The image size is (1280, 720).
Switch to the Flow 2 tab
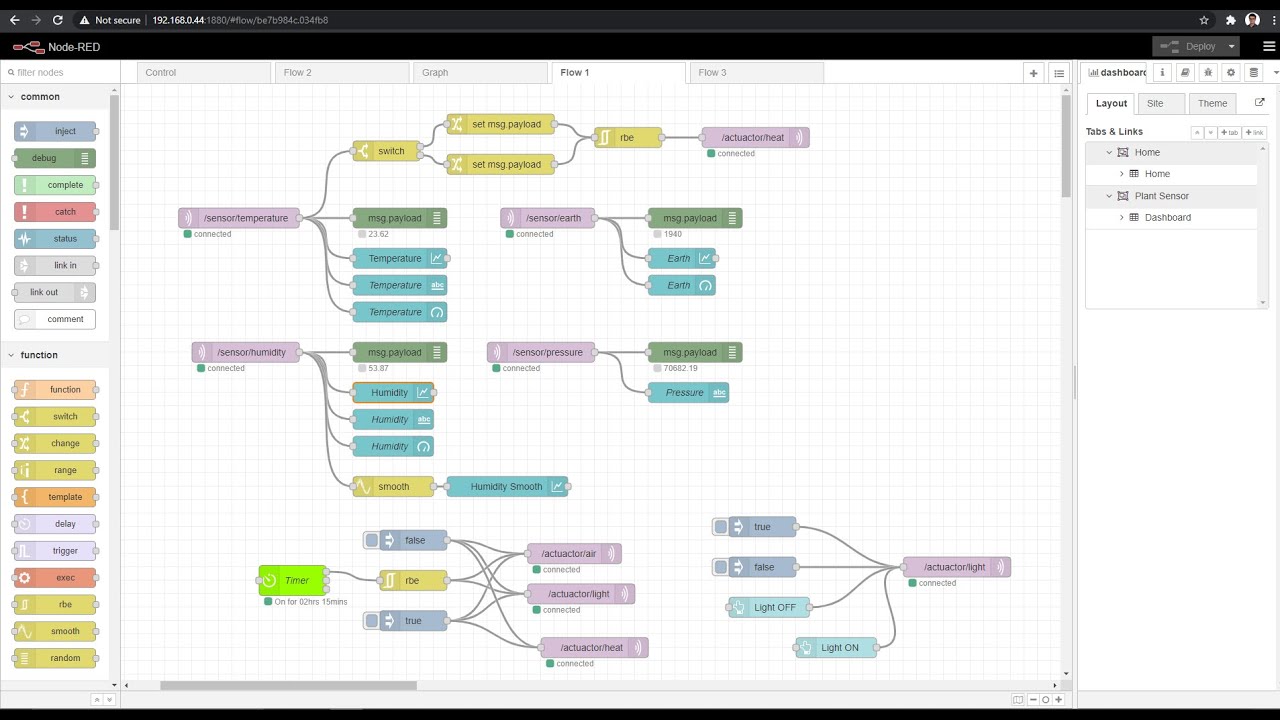pyautogui.click(x=342, y=72)
